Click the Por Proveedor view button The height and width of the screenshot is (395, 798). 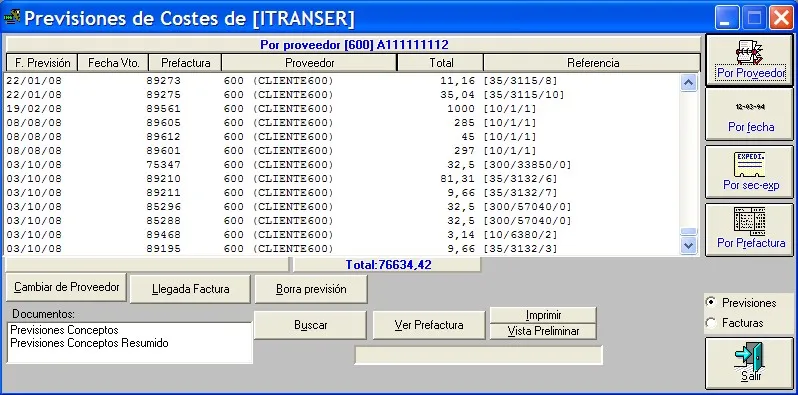pyautogui.click(x=749, y=60)
